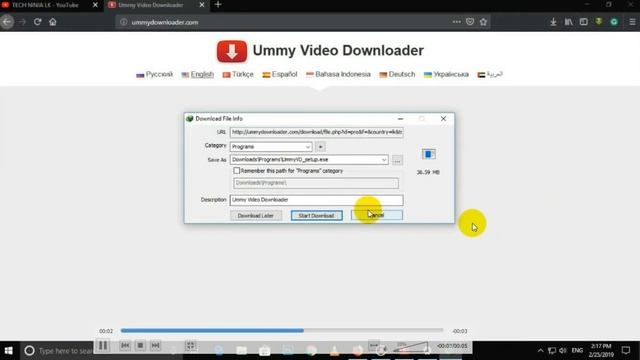Click the Pocket save icon

(x=470, y=22)
